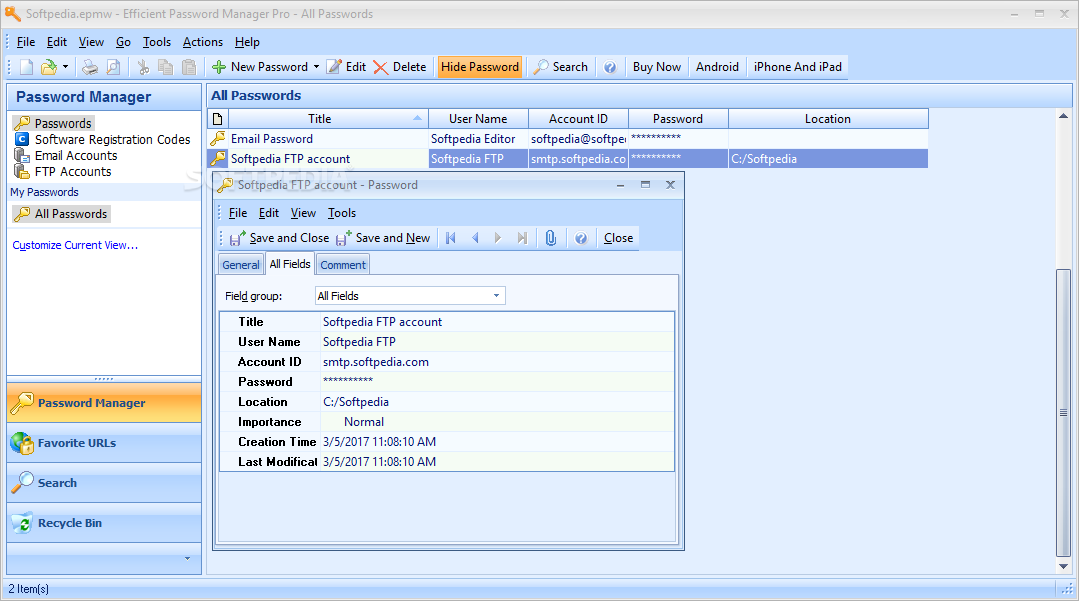Screen dimensions: 1079x601
Task: Open the Password Manager navigation panel
Action: [x=104, y=403]
